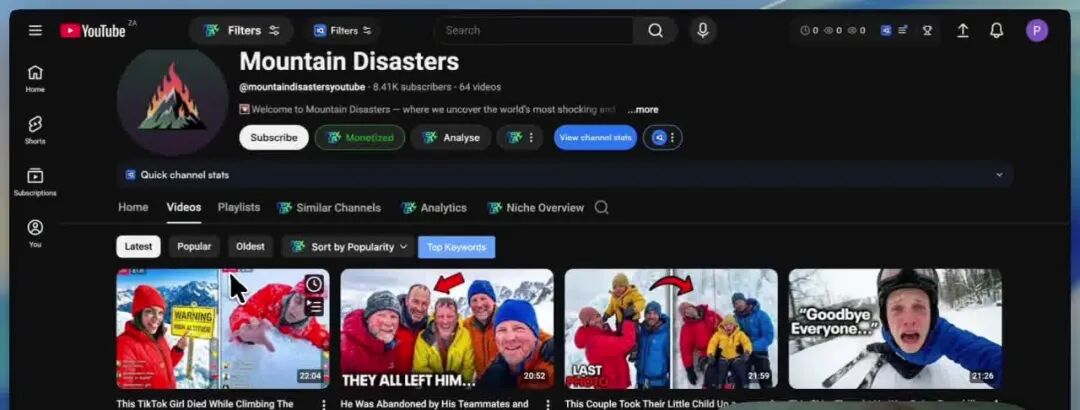Open the Sort by Popularity dropdown
This screenshot has width=1080, height=410.
348,247
